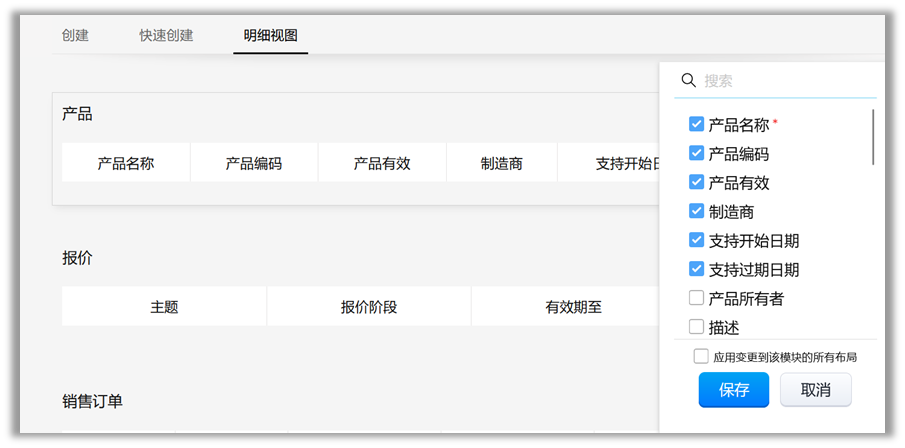The image size is (905, 448).
Task: Open the 快速创建 tab
Action: 166,36
